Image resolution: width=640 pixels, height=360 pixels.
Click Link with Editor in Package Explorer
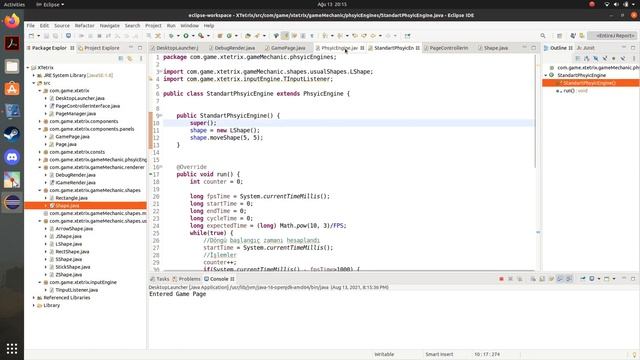point(130,58)
